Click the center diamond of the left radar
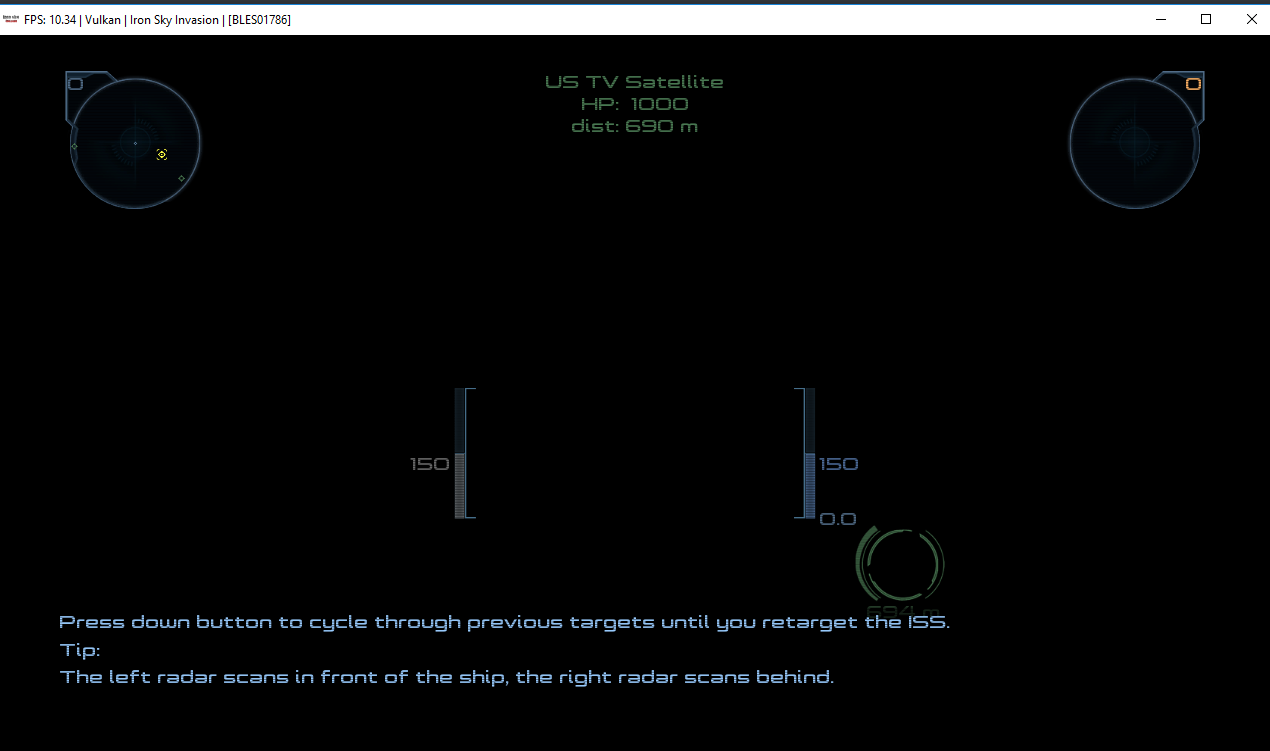The image size is (1270, 751). 135,143
